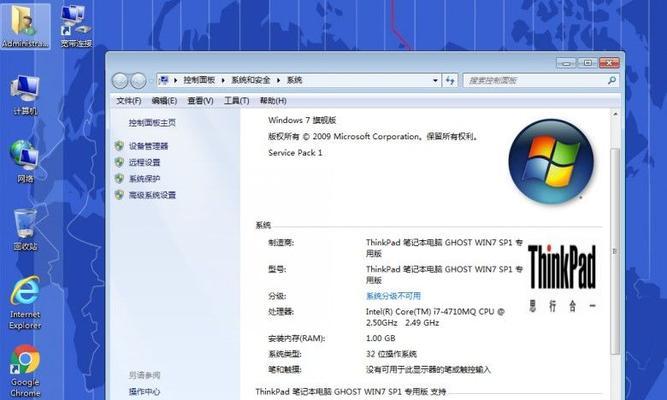Open 高级系统设置 link
The width and height of the screenshot is (667, 400).
(x=152, y=195)
